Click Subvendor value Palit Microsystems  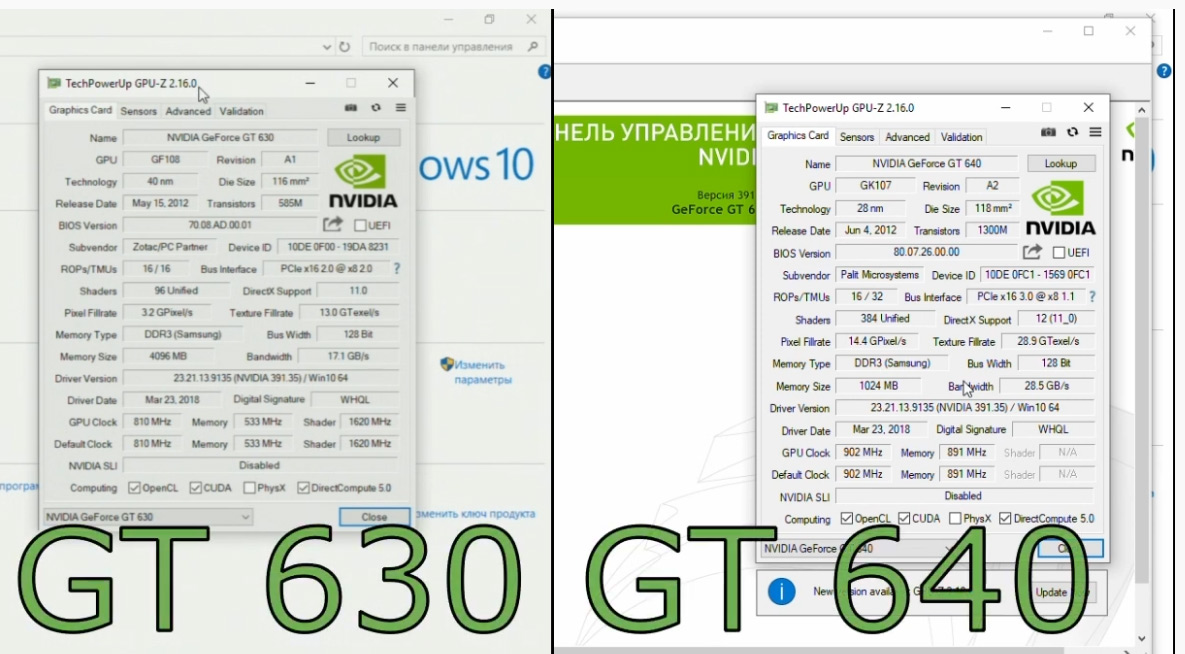880,275
